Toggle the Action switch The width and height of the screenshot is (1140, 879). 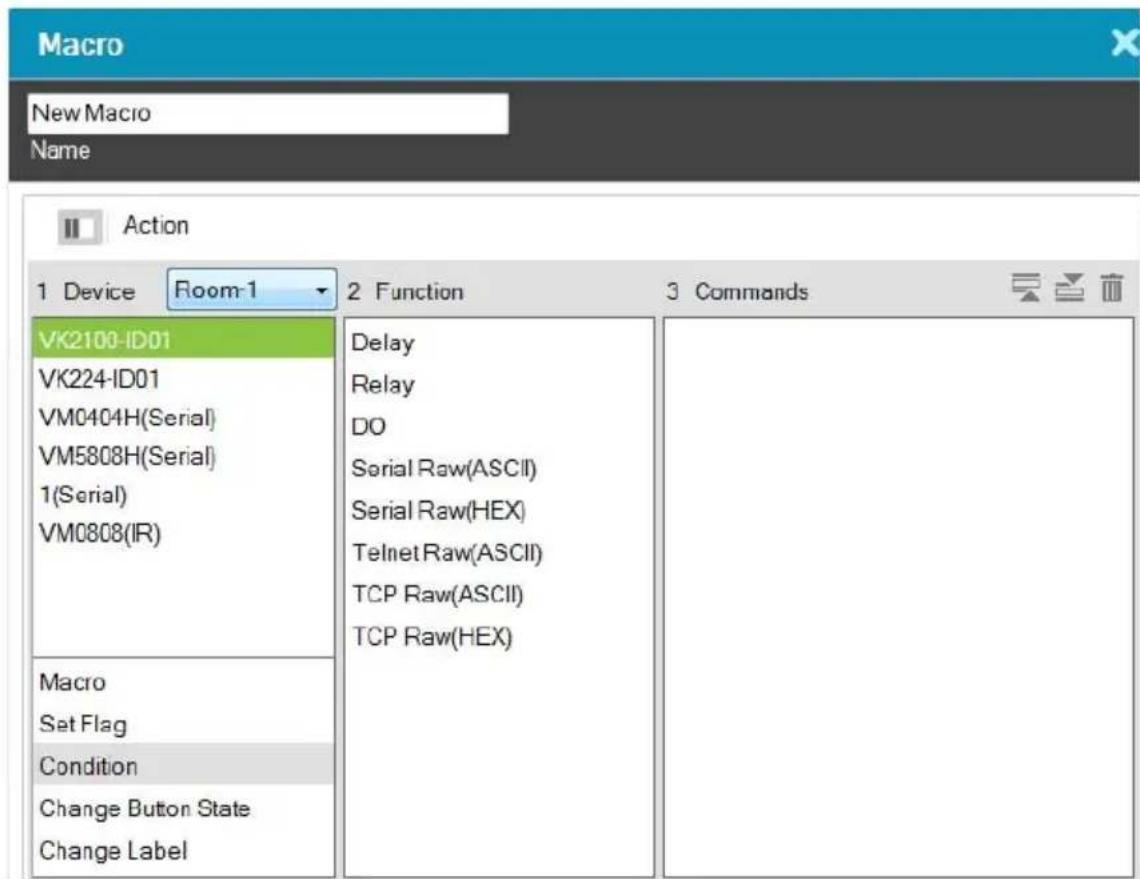[80, 228]
